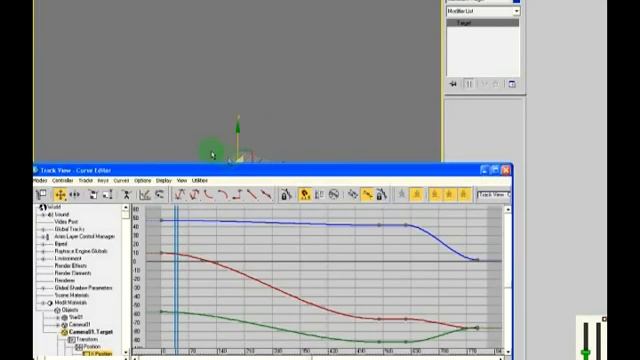Toggle Show End Result button
Image resolution: width=640 pixels, height=360 pixels.
point(469,84)
